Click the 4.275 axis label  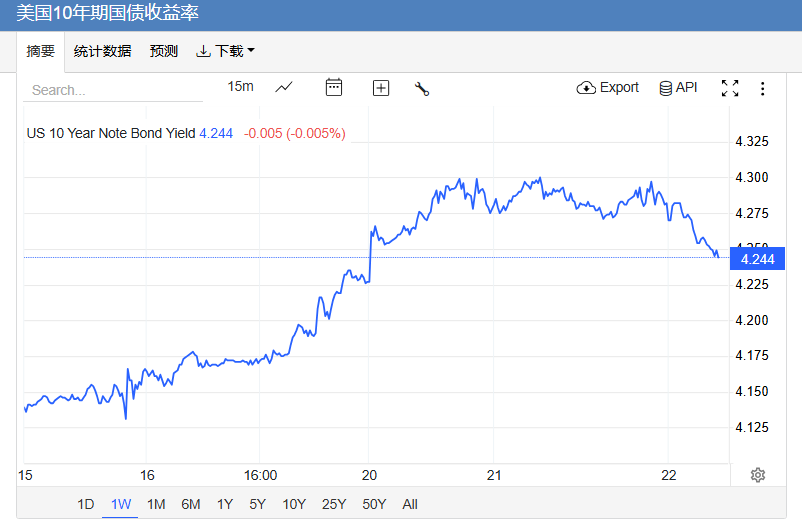[751, 213]
